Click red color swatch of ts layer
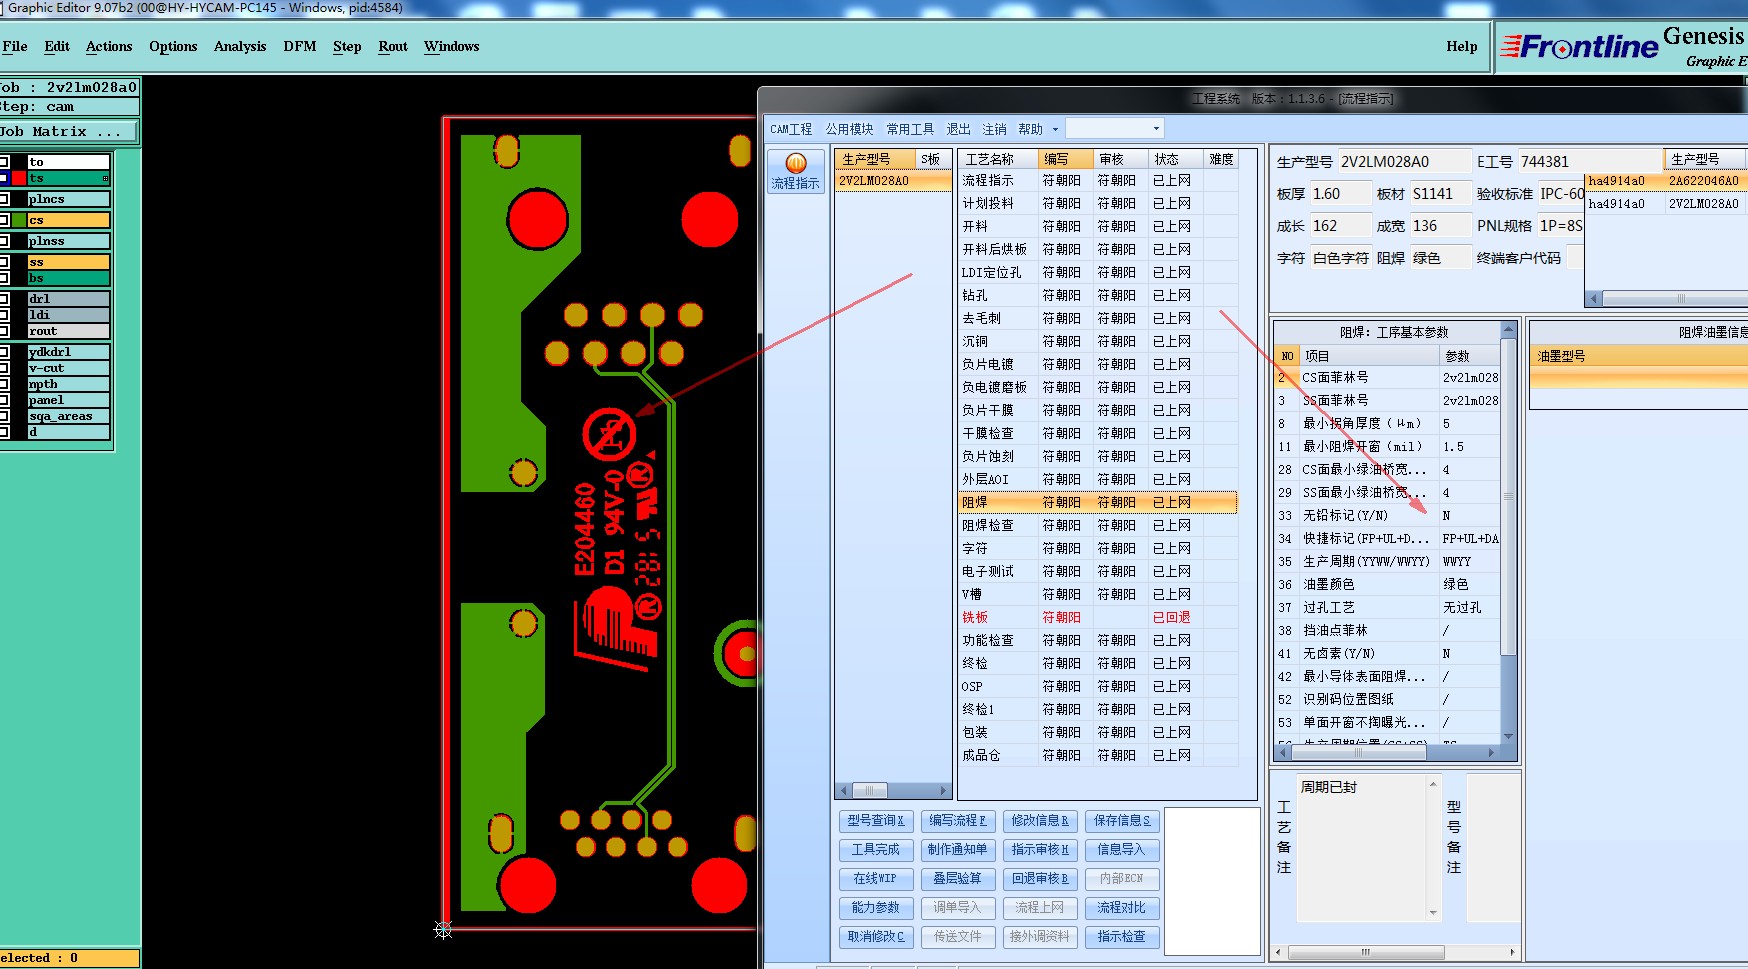1748x969 pixels. click(19, 178)
